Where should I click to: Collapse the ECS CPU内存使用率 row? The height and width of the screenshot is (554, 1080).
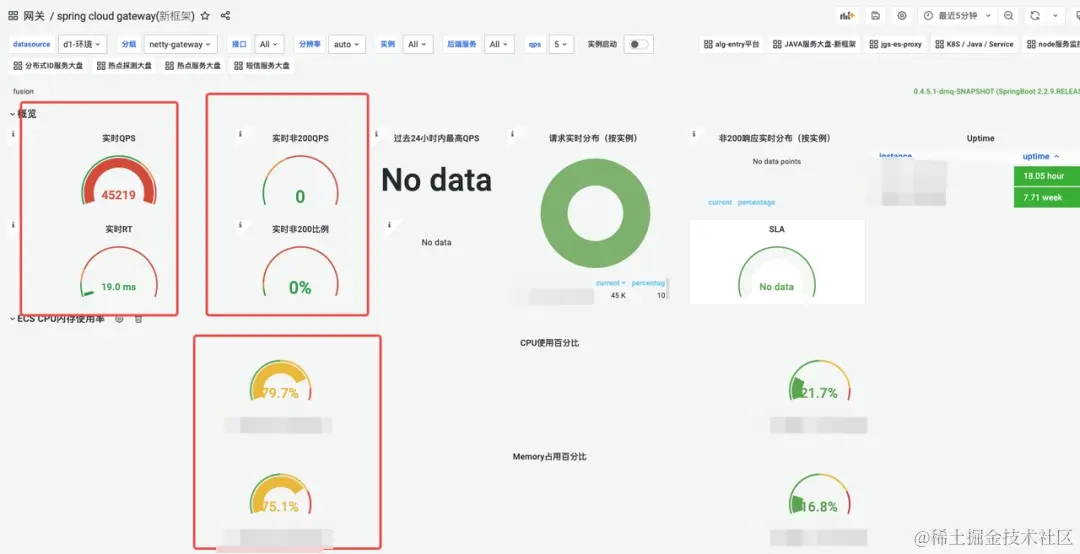(x=56, y=319)
